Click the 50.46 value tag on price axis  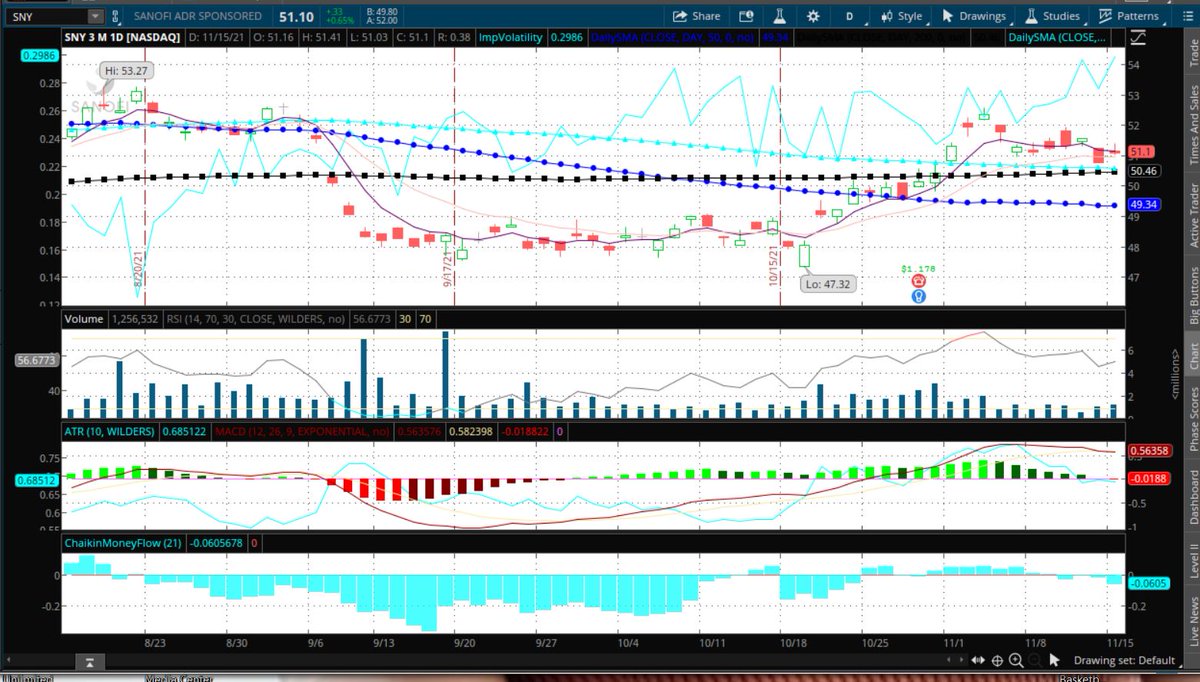(x=1143, y=171)
